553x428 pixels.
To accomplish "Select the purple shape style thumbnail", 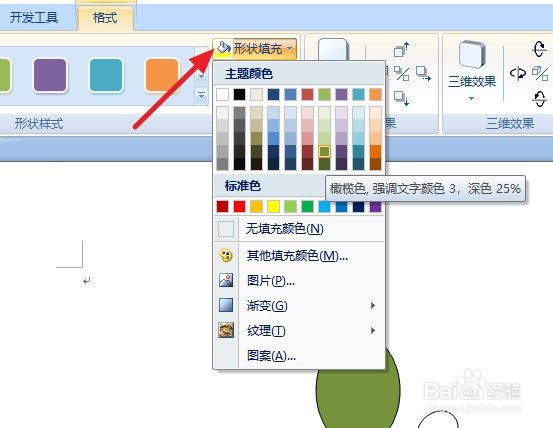I will pyautogui.click(x=50, y=75).
